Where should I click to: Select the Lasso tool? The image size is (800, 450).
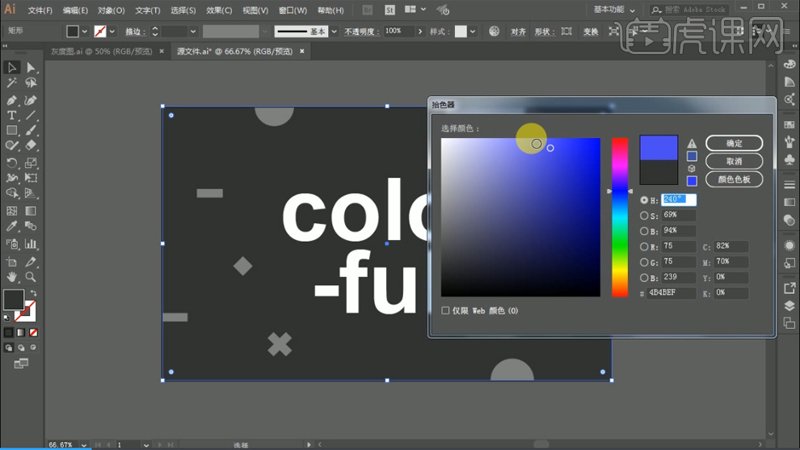point(31,83)
